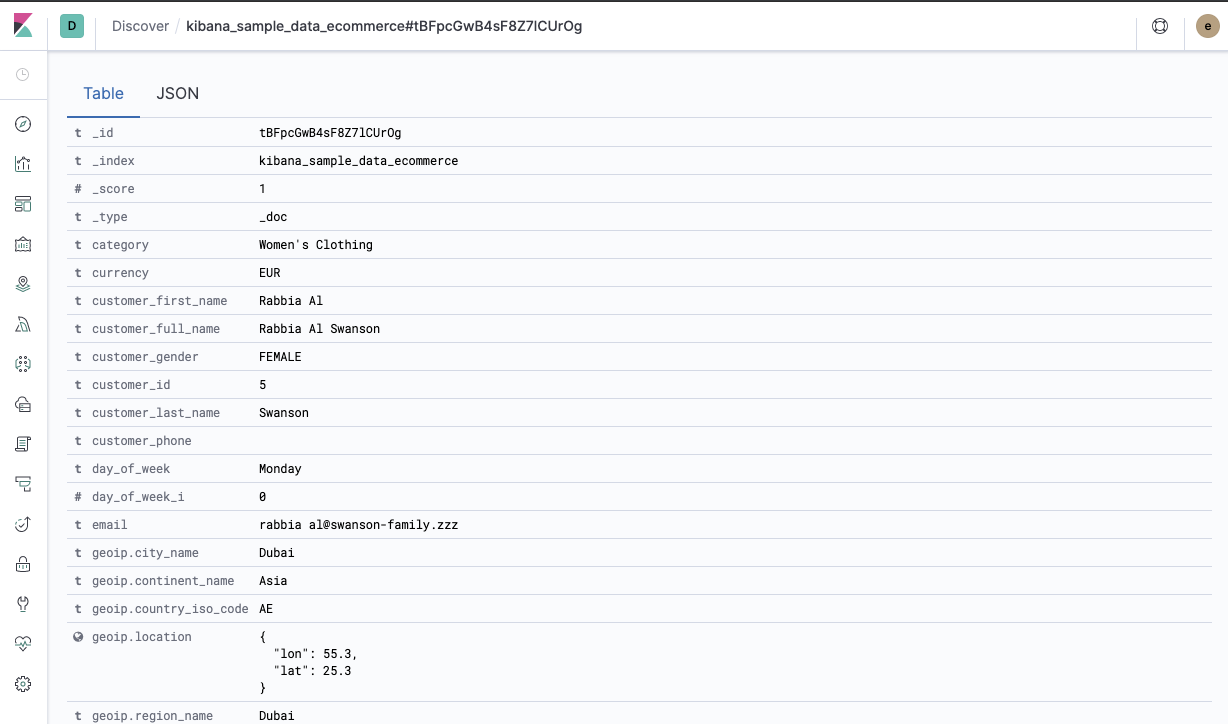Image resolution: width=1228 pixels, height=724 pixels.
Task: Click the _type value _doc
Action: [273, 217]
